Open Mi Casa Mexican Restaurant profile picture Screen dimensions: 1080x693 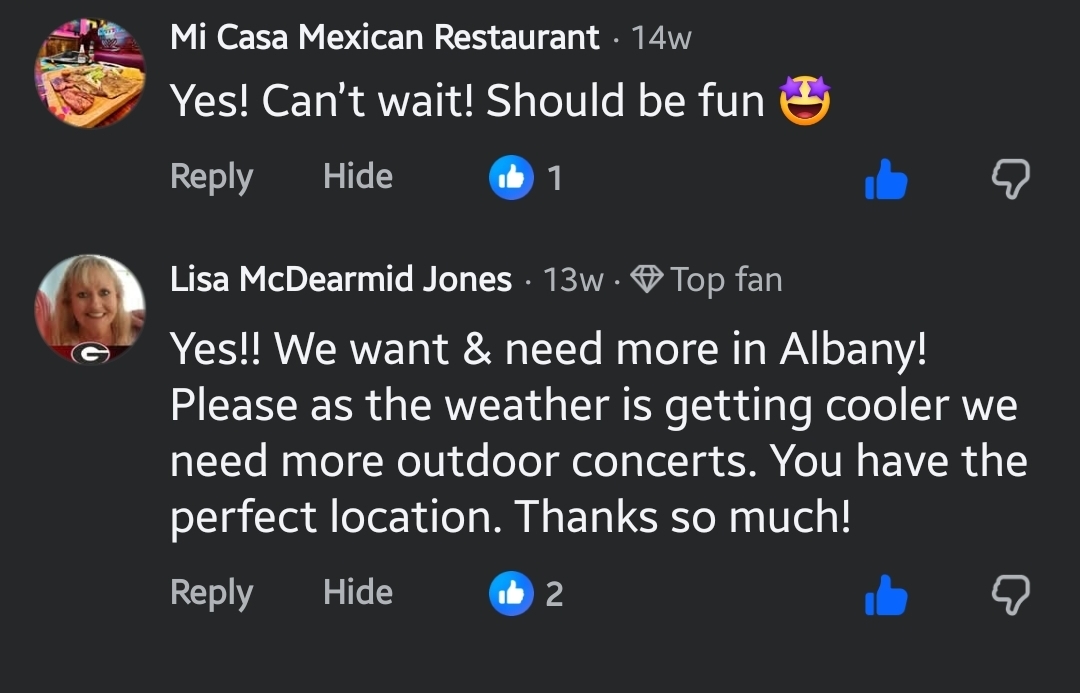90,73
